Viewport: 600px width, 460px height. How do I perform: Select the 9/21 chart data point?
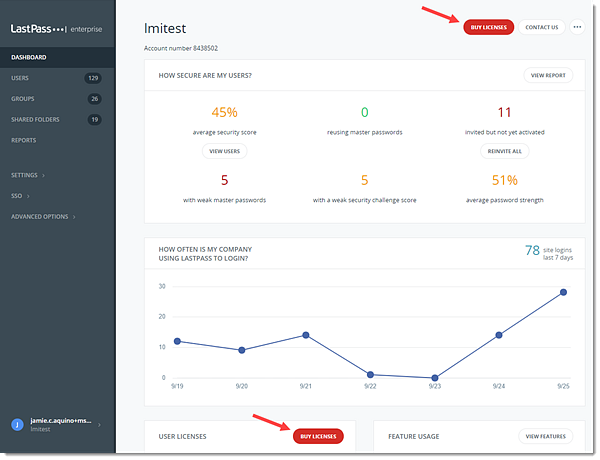click(x=306, y=335)
